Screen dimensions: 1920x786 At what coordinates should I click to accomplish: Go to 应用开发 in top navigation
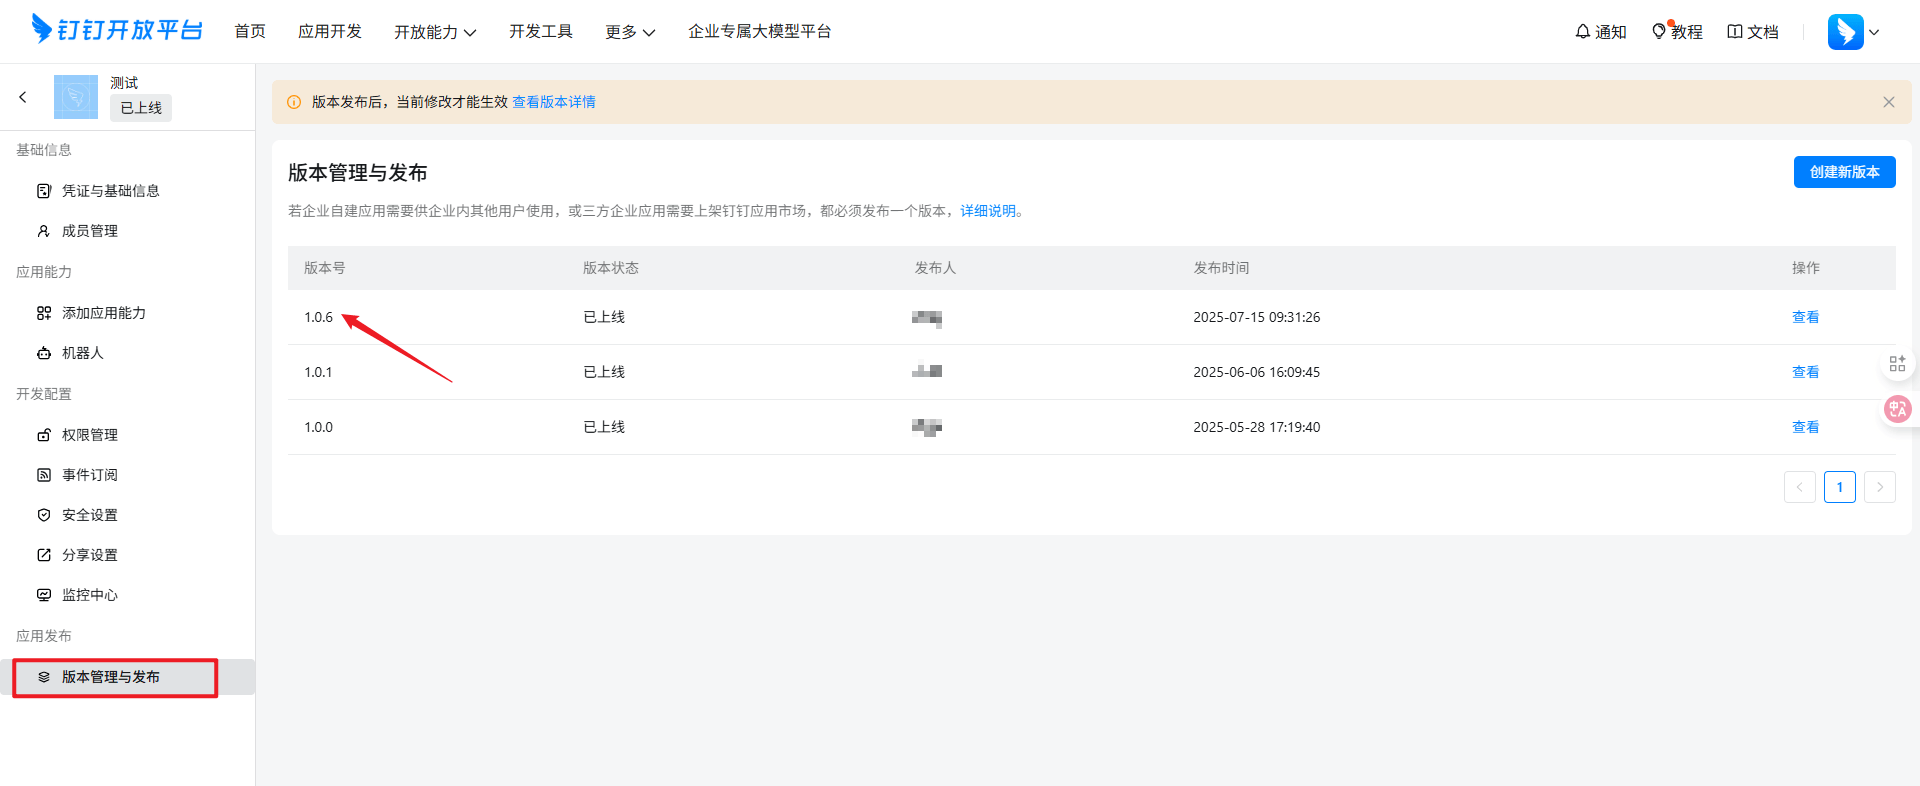coord(330,32)
